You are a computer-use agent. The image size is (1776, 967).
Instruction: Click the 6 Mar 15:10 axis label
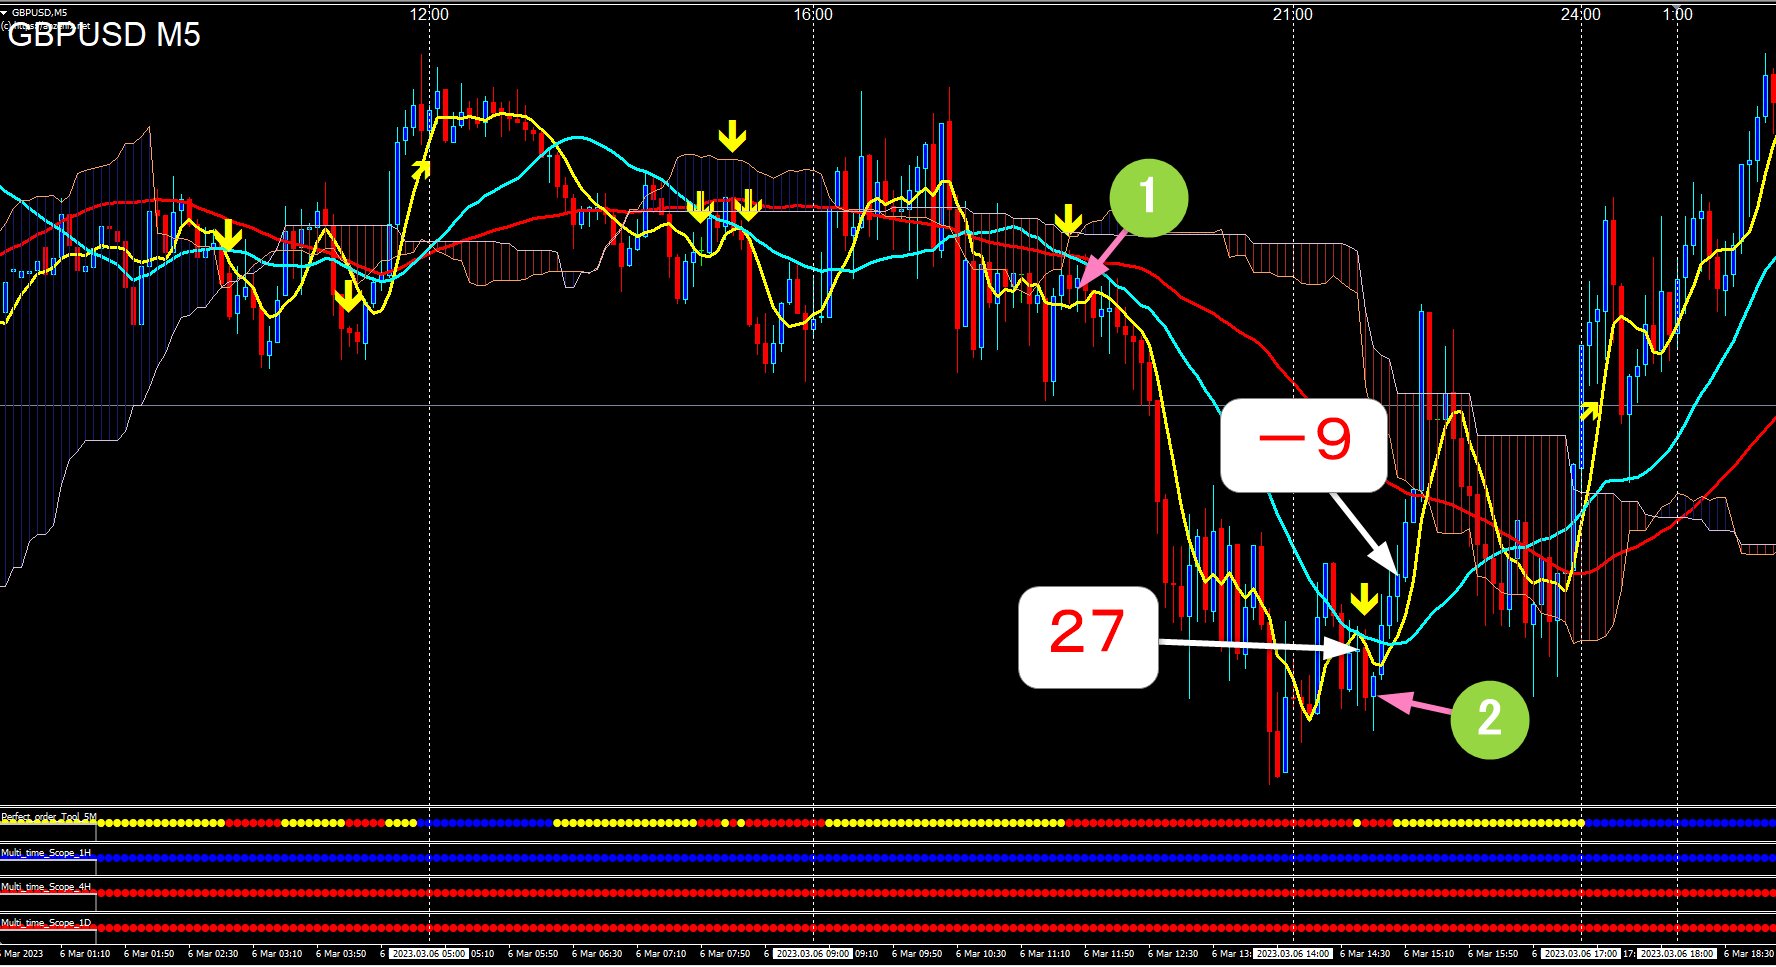(x=1429, y=954)
